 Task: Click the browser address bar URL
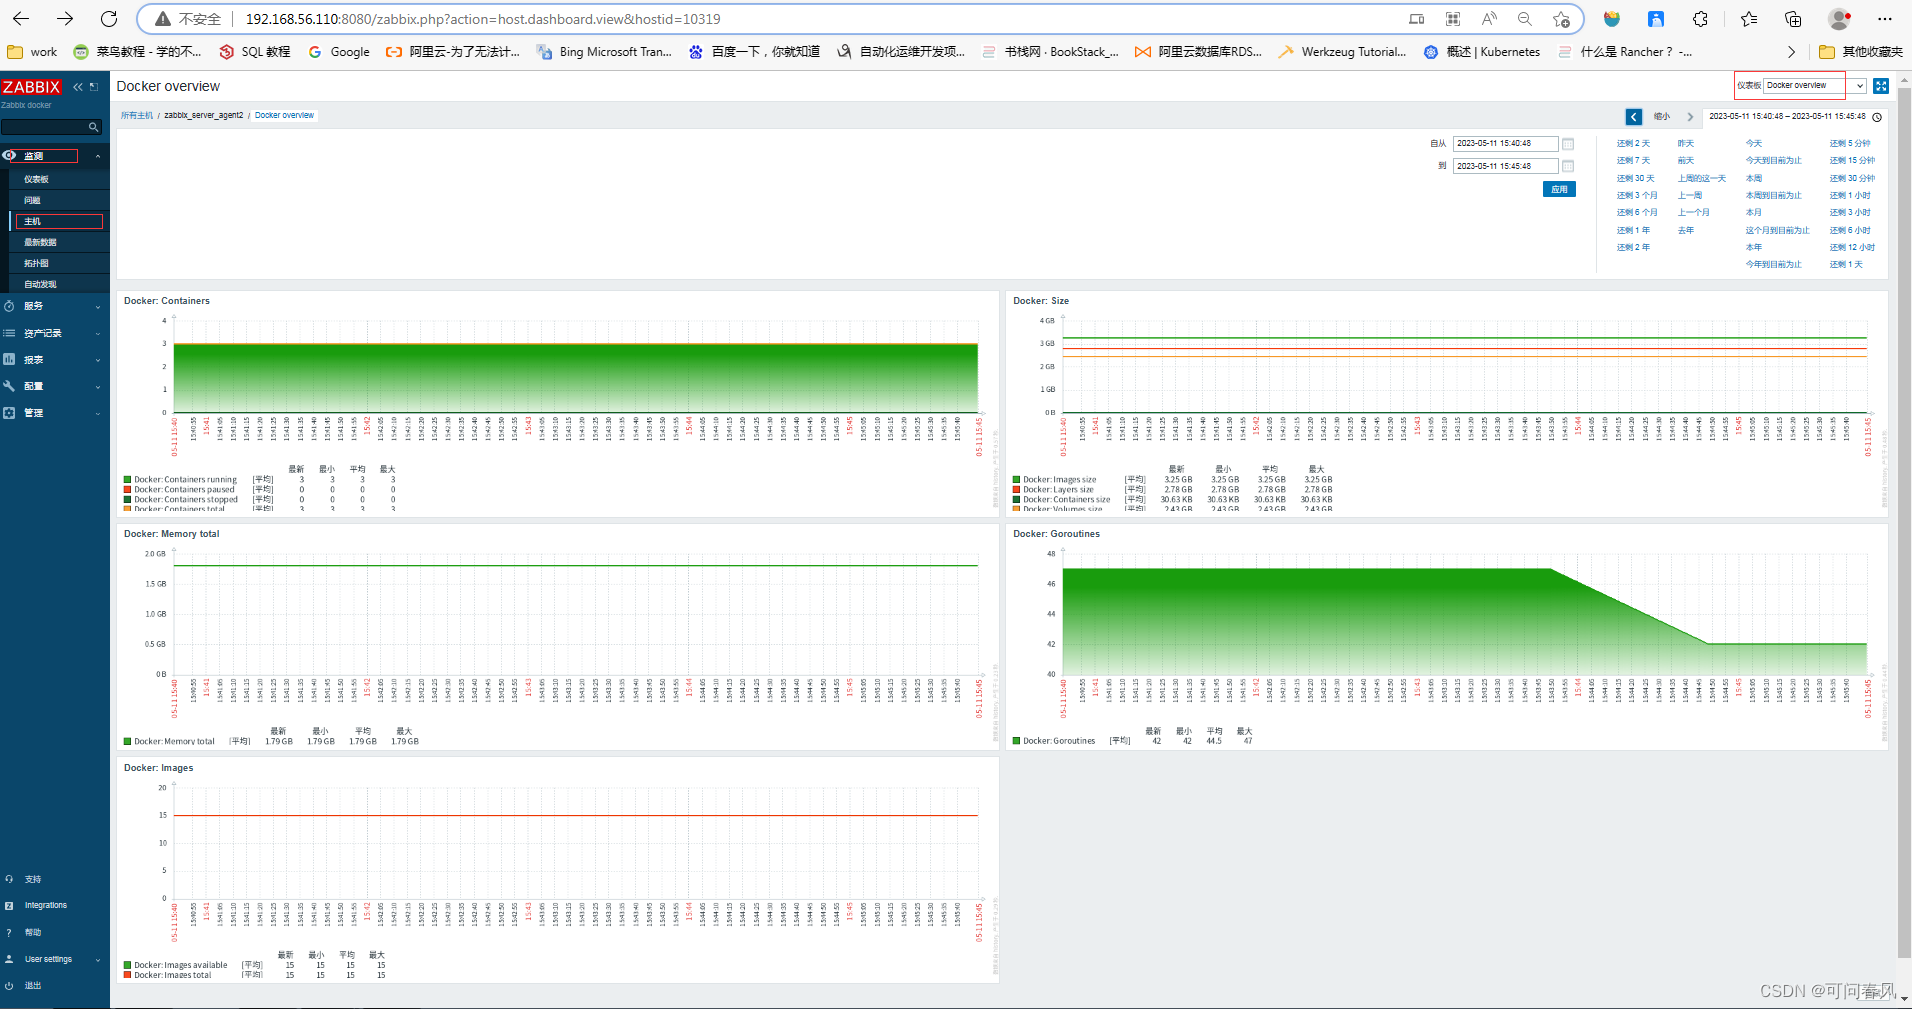pyautogui.click(x=483, y=19)
